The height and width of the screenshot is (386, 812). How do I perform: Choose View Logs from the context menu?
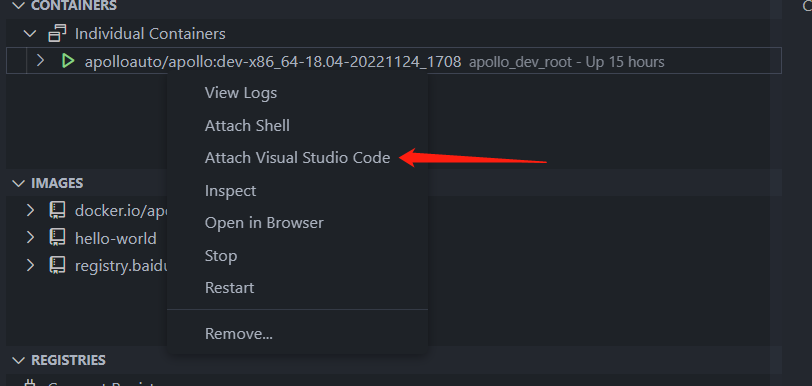[x=241, y=93]
